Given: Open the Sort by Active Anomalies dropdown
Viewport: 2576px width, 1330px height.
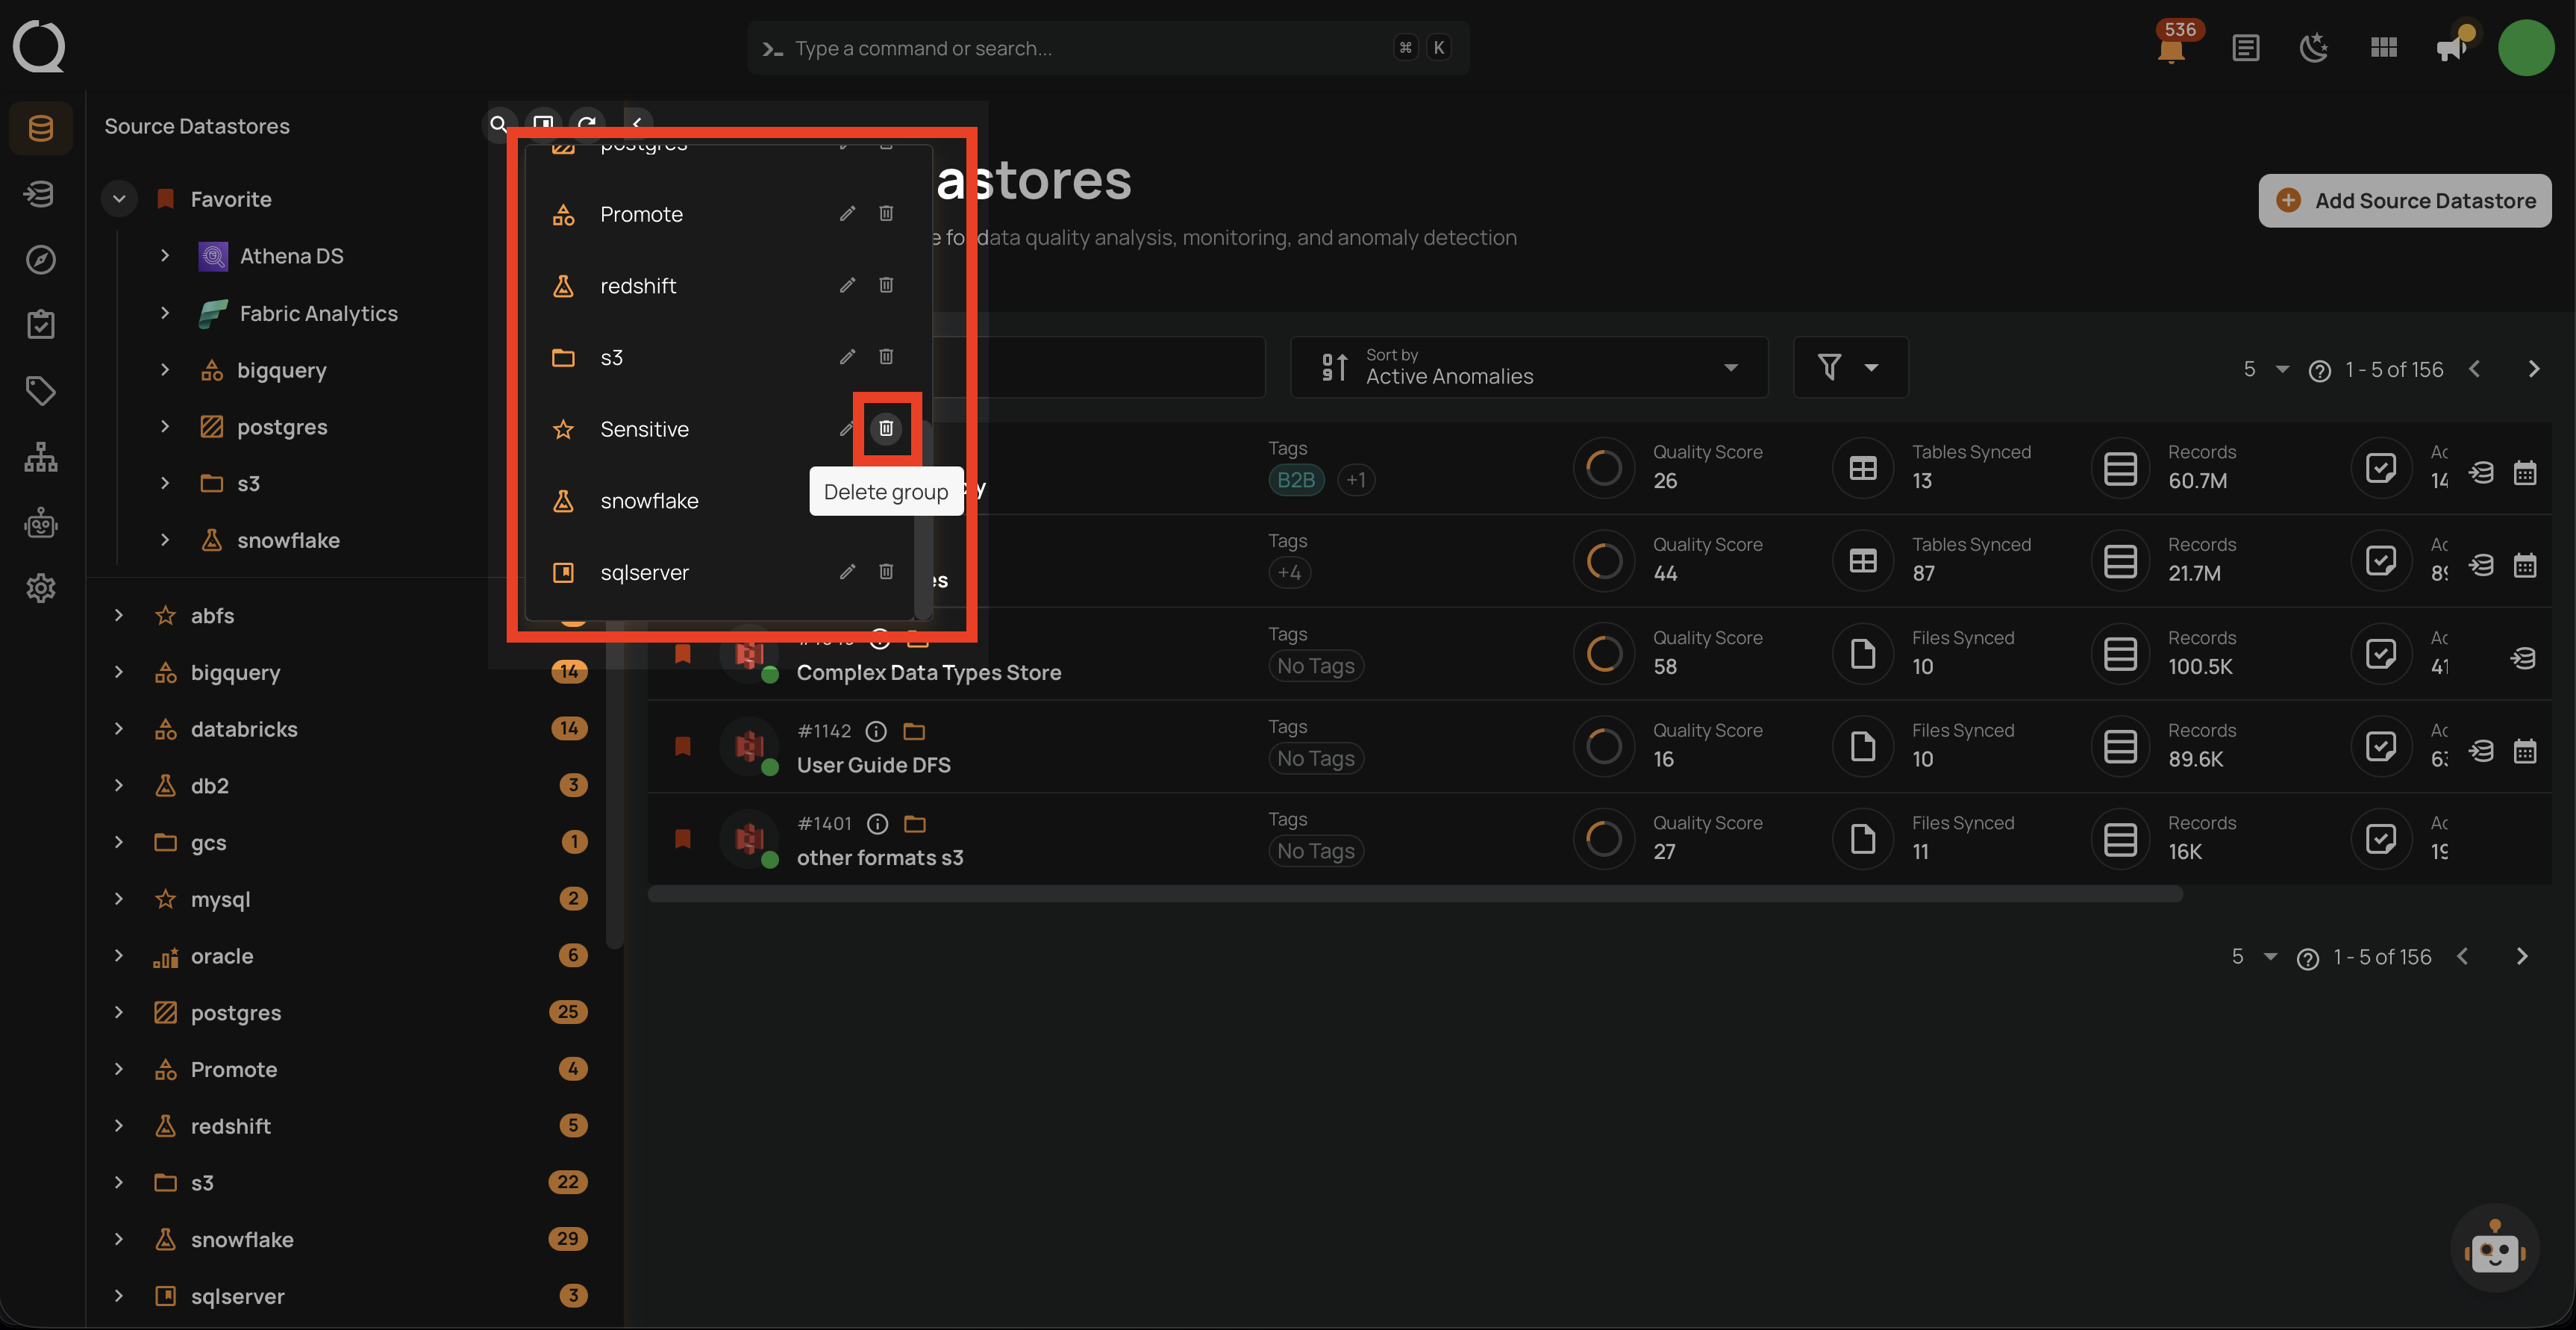Looking at the screenshot, I should [x=1528, y=367].
